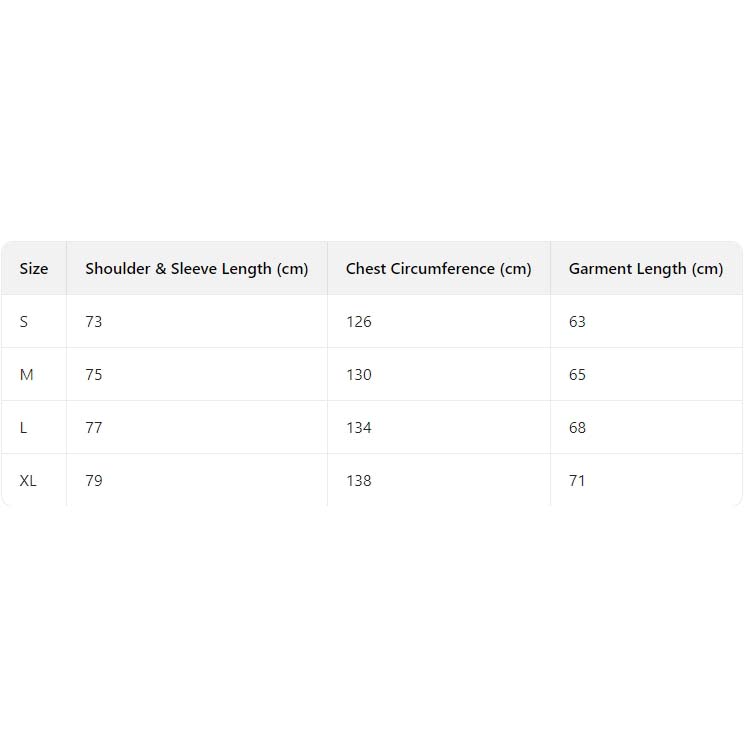Image resolution: width=746 pixels, height=746 pixels.
Task: Click the Chest Circumference column header
Action: (x=438, y=269)
